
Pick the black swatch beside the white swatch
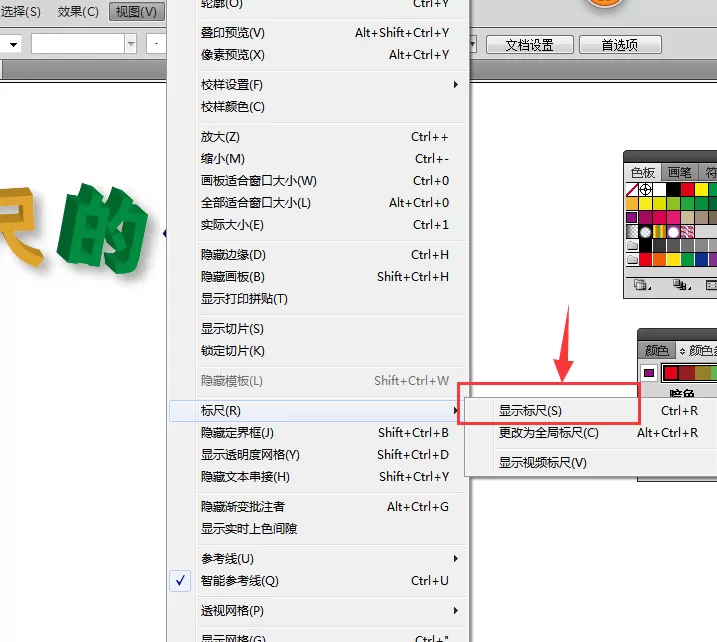[673, 189]
